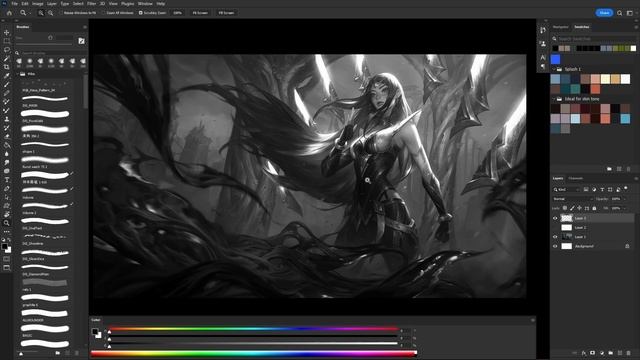Show Layer 2 by clicking its visibility box
This screenshot has width=640, height=360.
(555, 228)
